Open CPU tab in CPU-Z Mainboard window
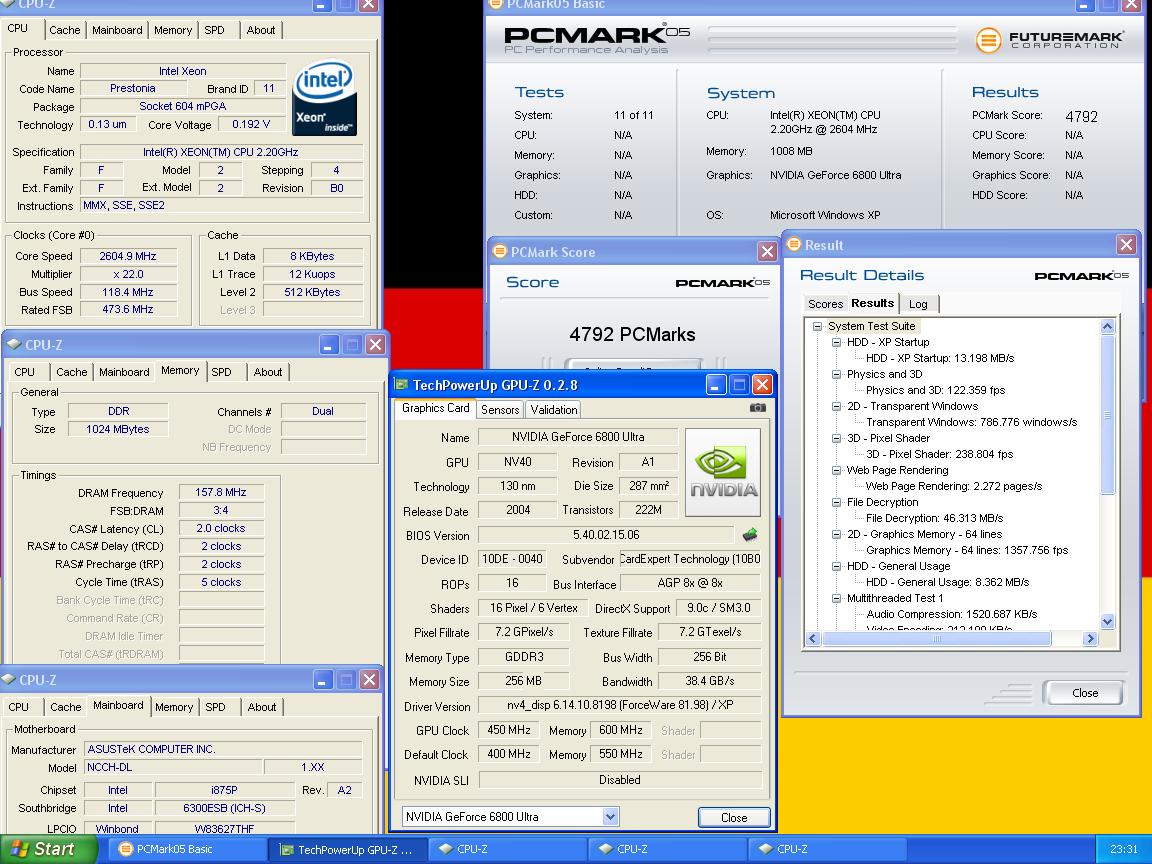 point(18,707)
